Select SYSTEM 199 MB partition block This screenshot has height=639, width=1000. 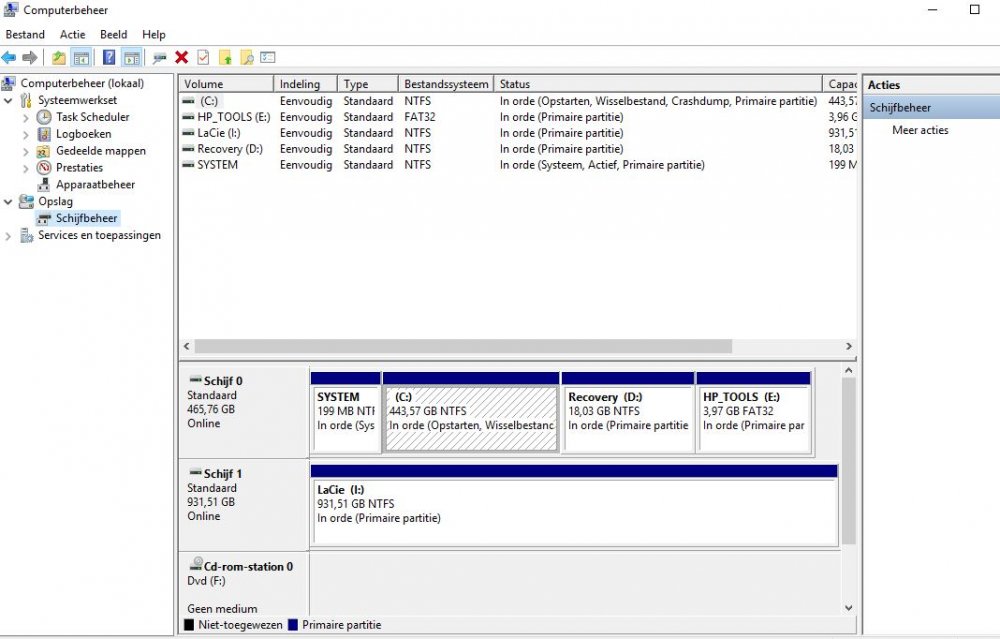tap(346, 413)
